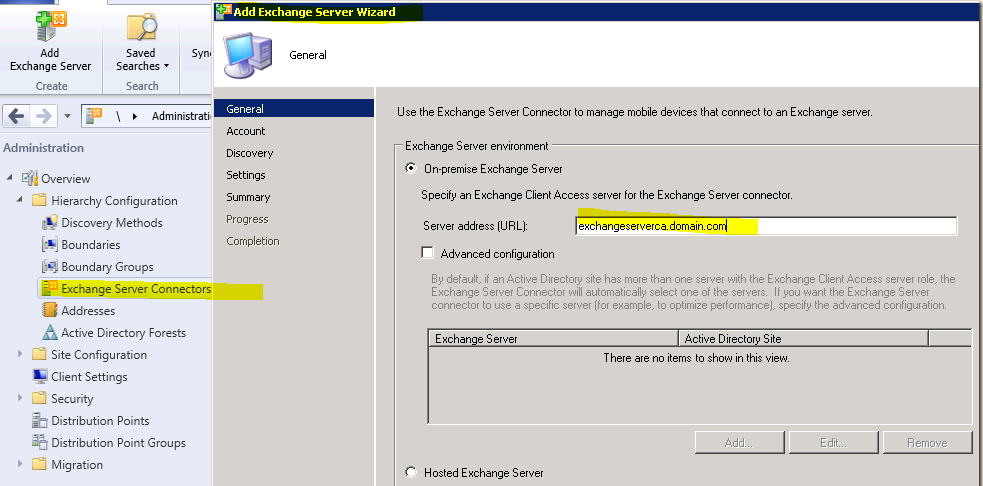Screen dimensions: 983x486
Task: Select Client Settings in the tree
Action: click(x=89, y=376)
